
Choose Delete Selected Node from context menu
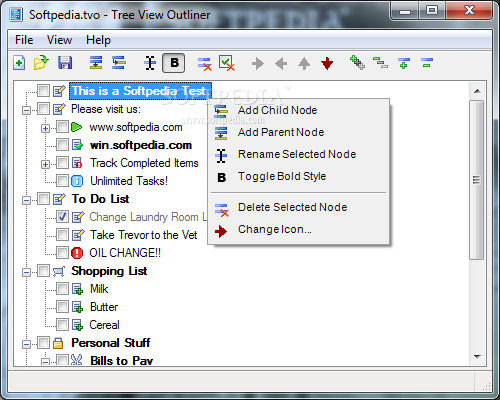tap(299, 207)
